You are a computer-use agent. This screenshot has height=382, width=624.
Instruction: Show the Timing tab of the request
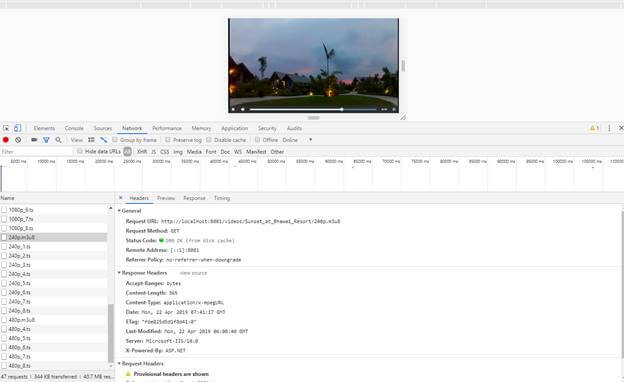(222, 198)
